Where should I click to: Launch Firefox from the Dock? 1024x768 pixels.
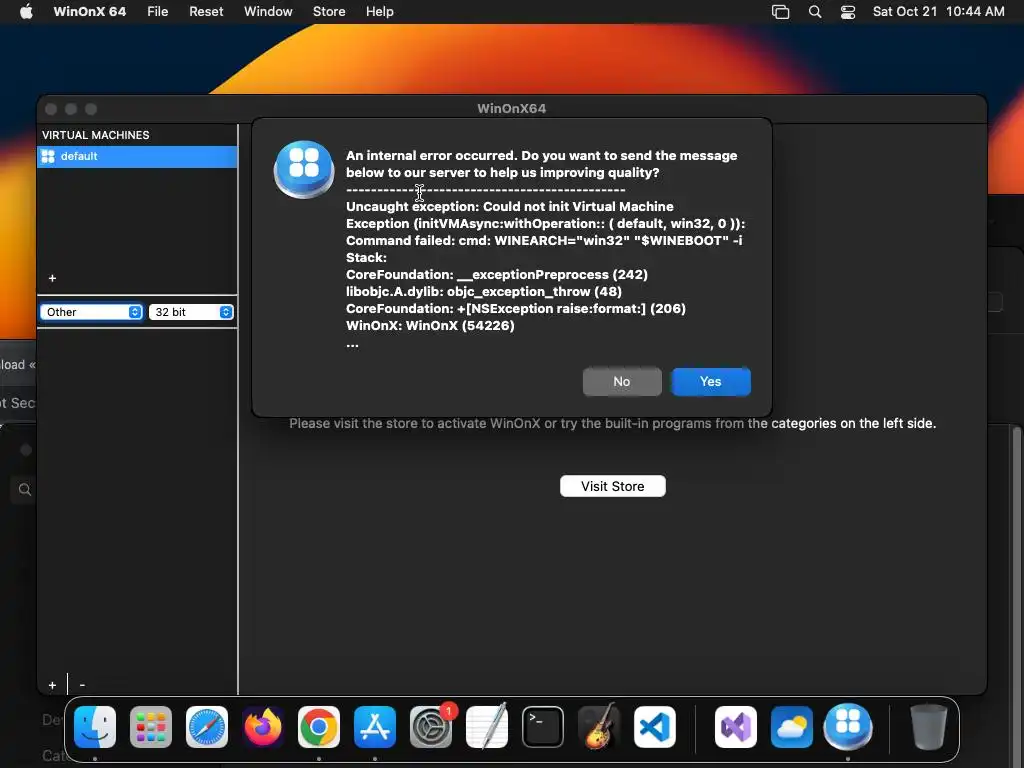[x=263, y=727]
